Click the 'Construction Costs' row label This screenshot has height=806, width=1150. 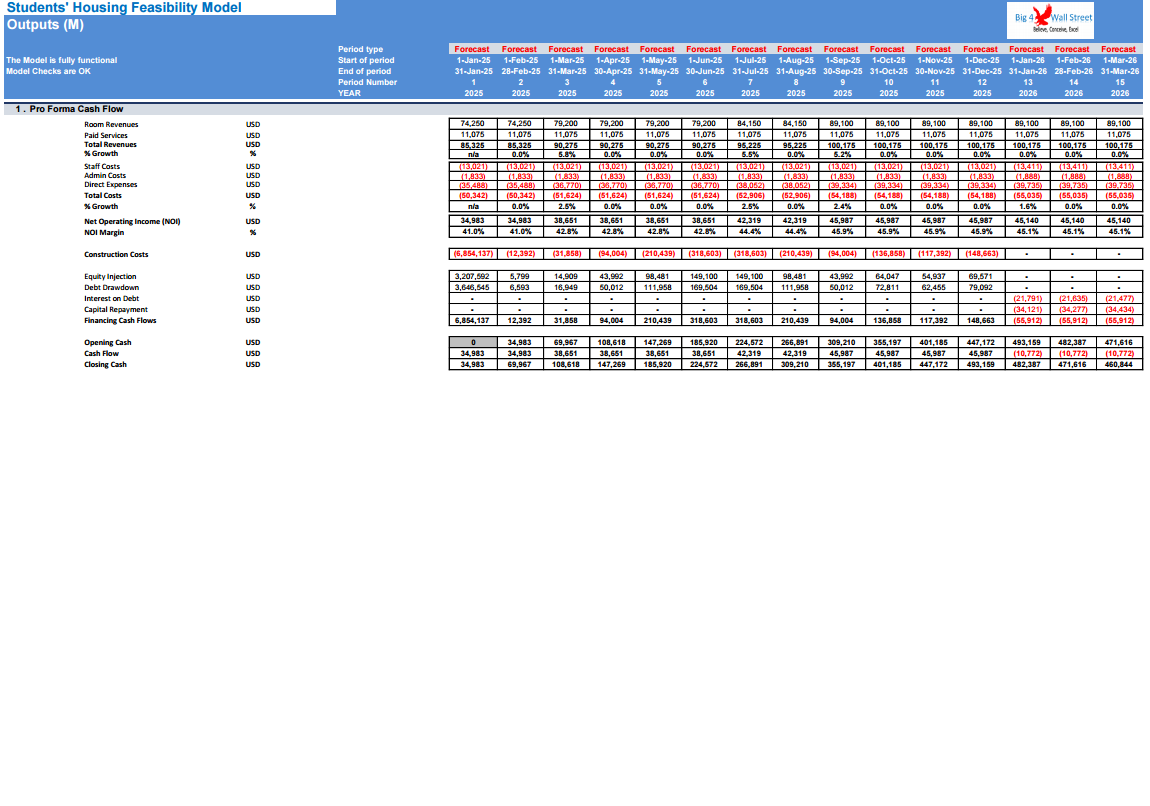click(x=116, y=254)
